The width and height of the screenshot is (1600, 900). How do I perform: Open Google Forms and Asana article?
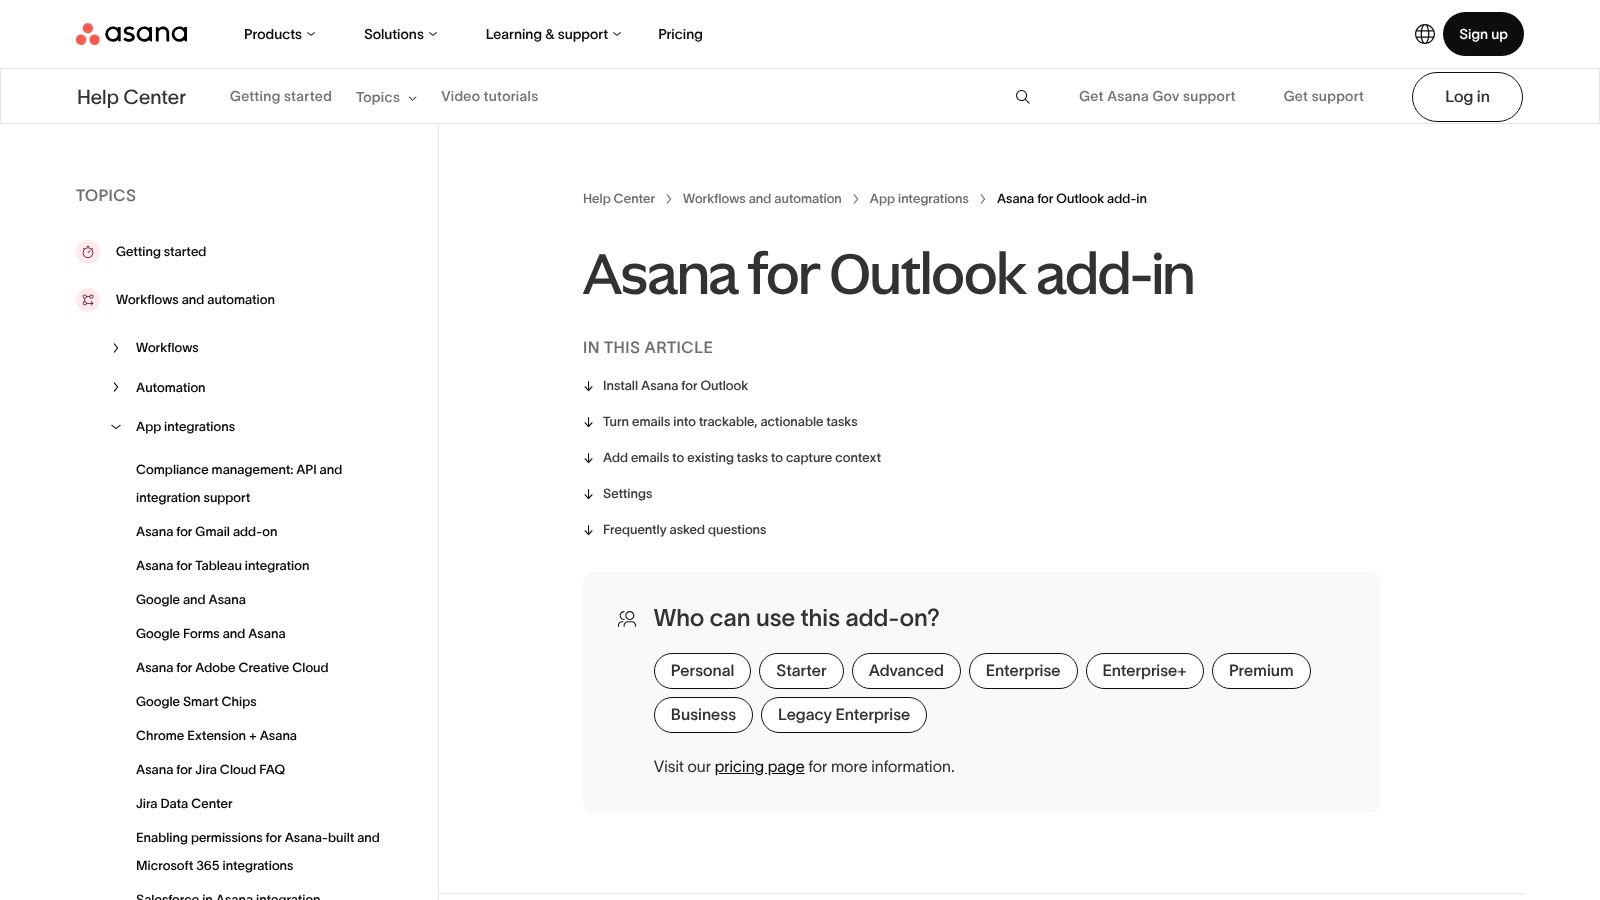tap(211, 634)
